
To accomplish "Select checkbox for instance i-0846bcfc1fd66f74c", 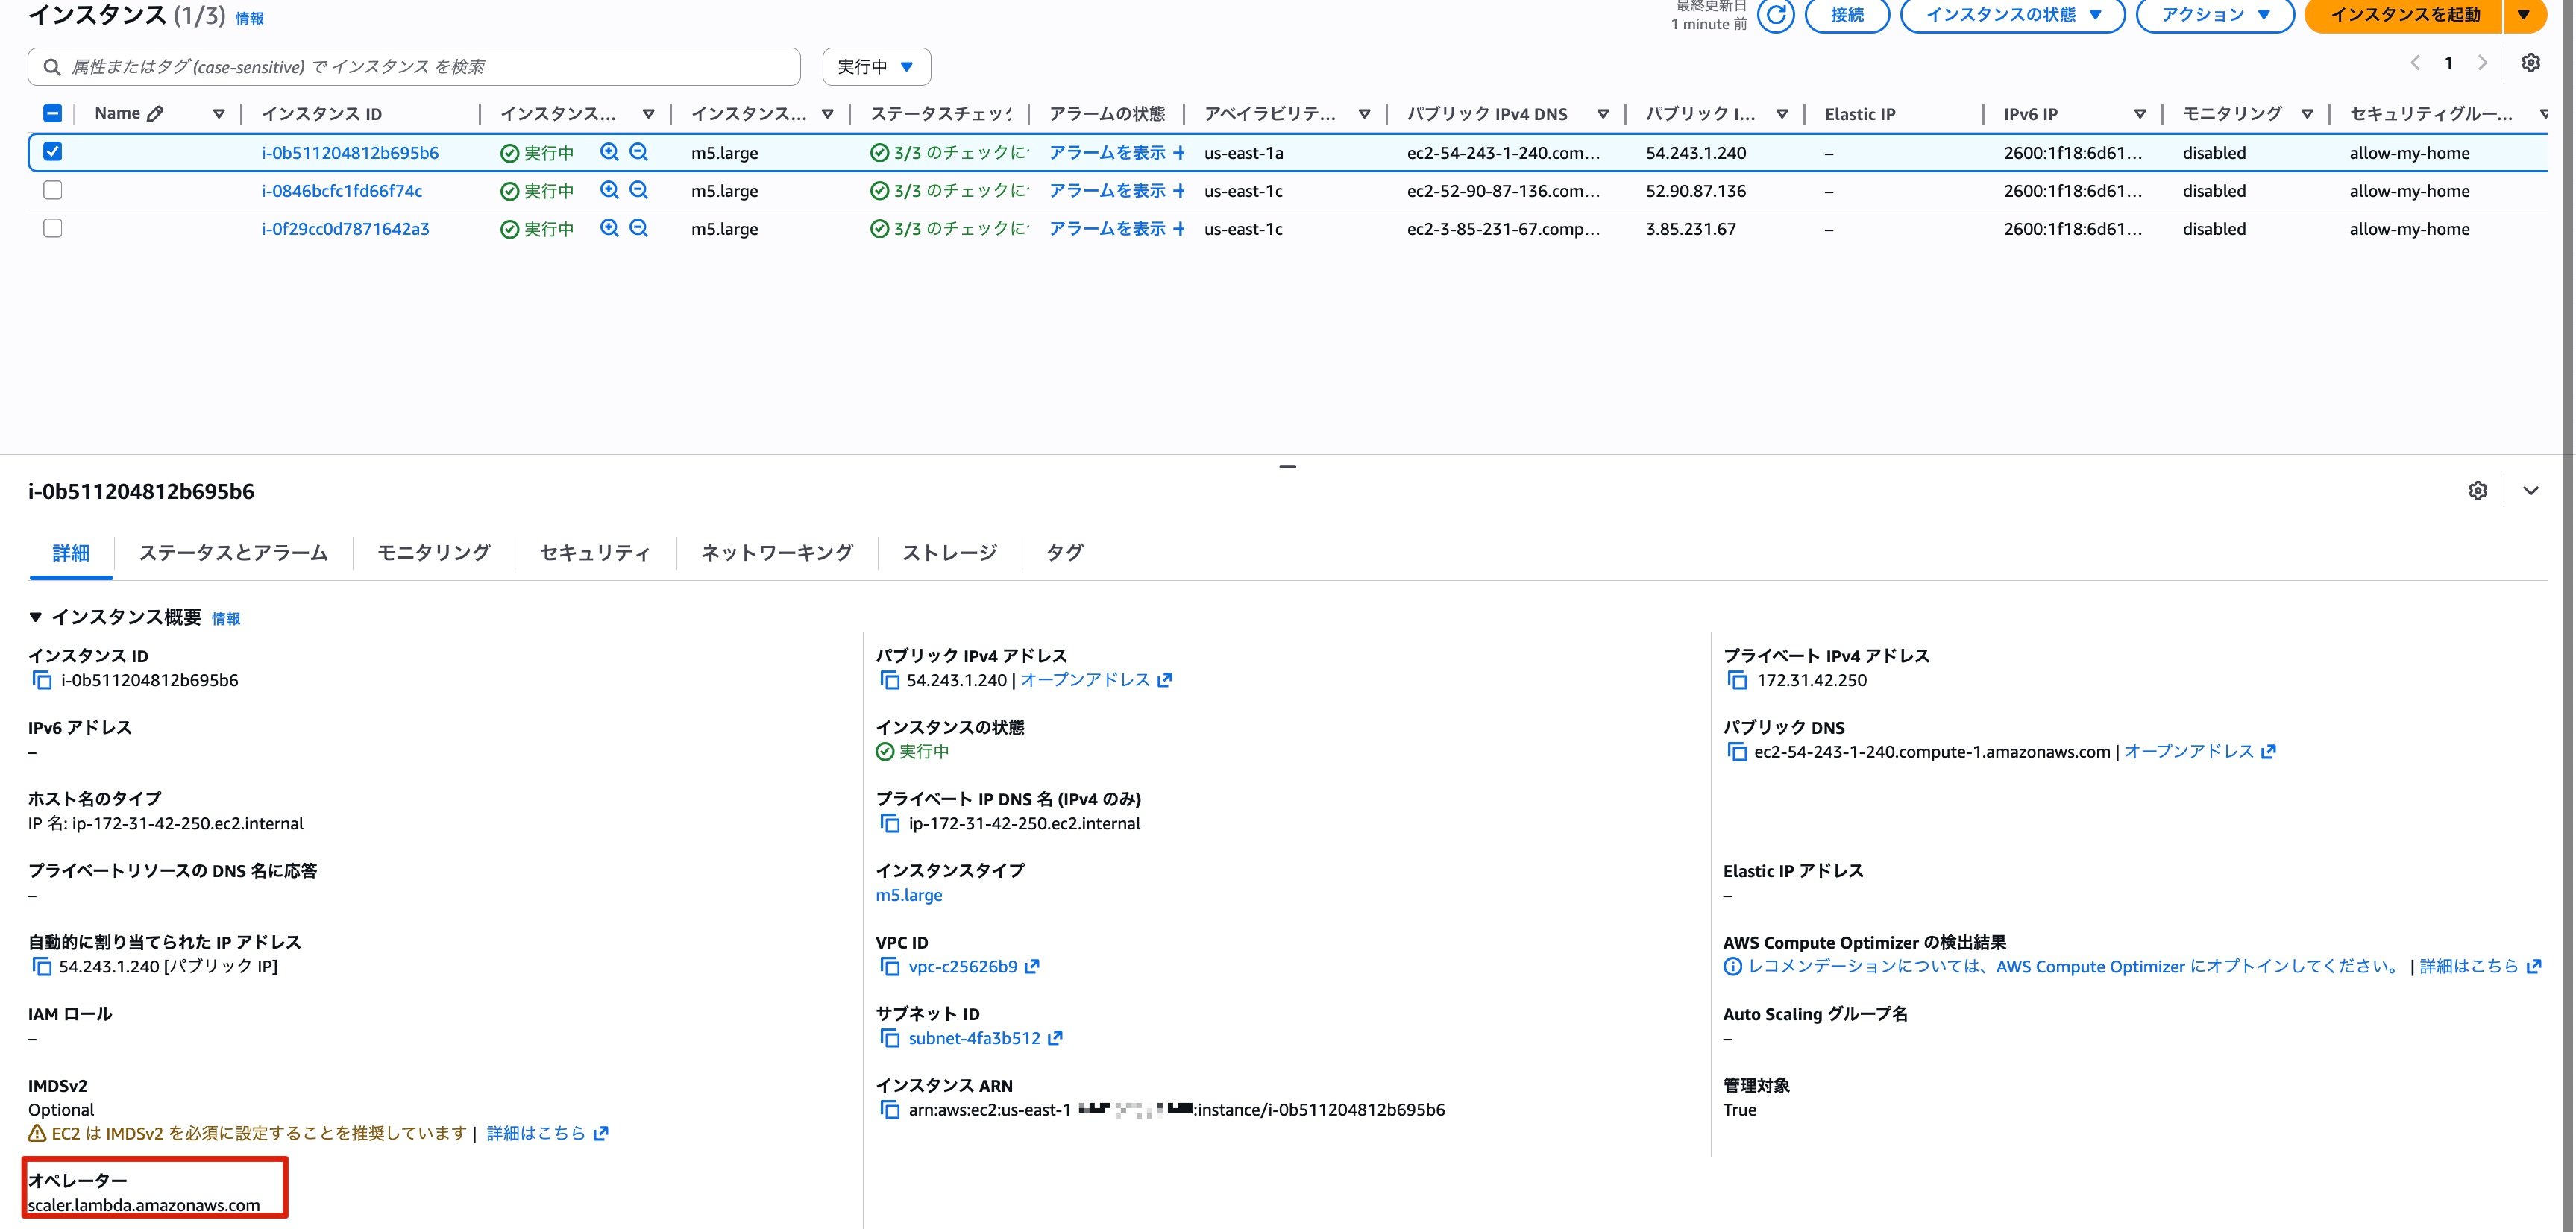I will pyautogui.click(x=53, y=190).
